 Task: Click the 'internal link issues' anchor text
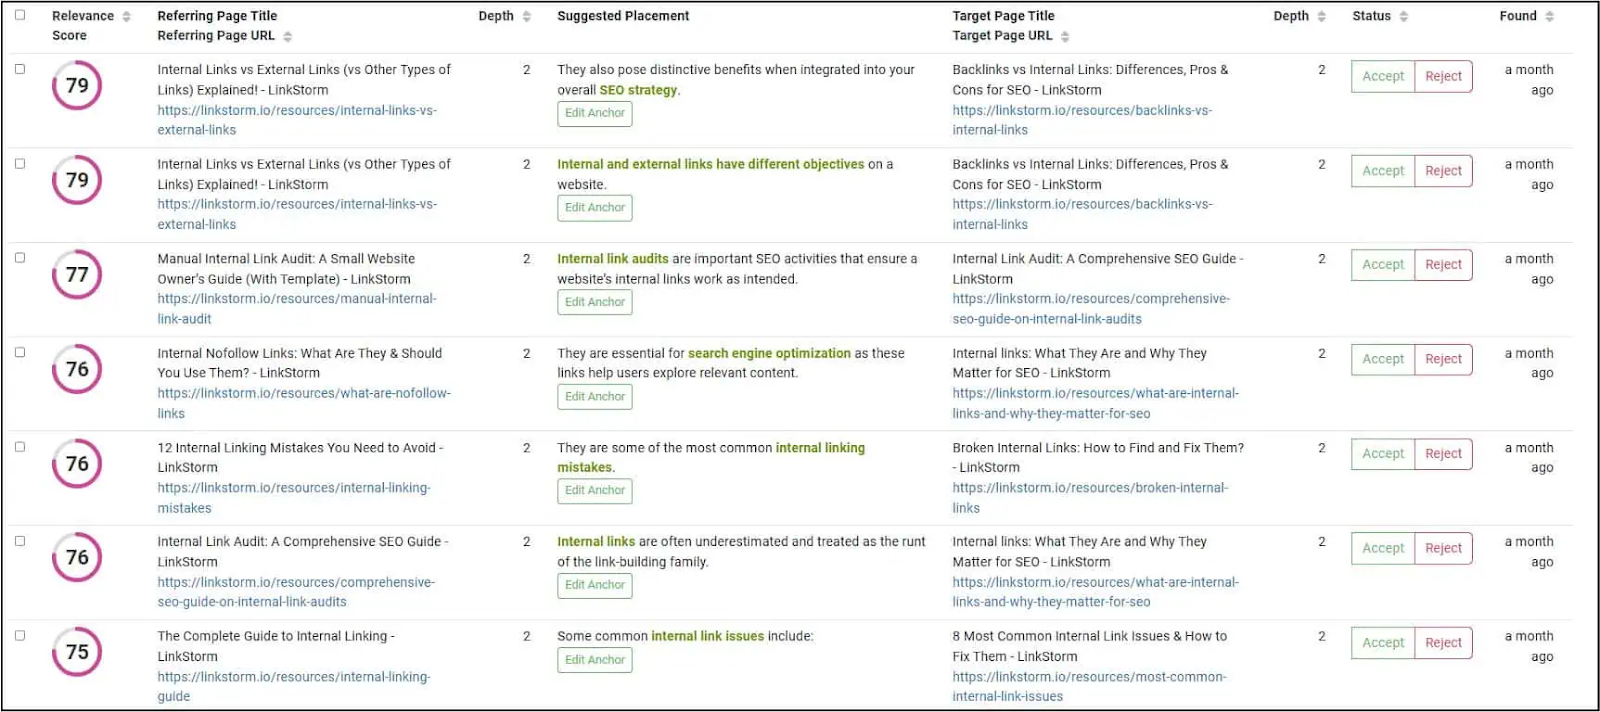click(707, 636)
